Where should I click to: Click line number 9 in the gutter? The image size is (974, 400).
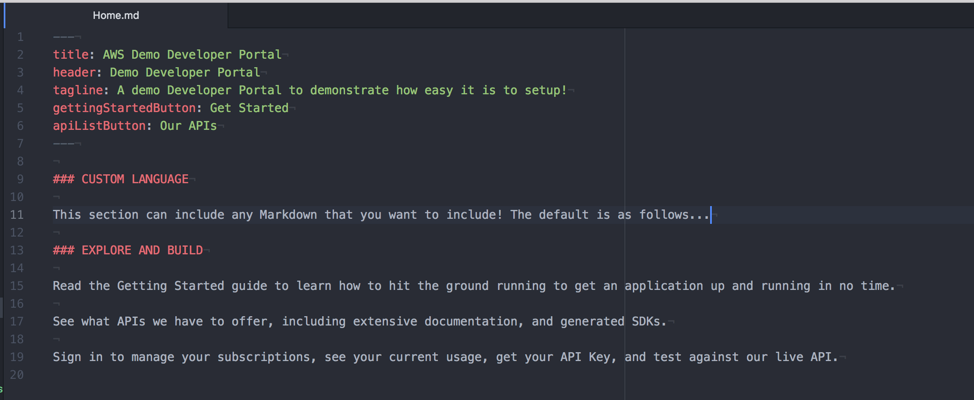point(20,180)
